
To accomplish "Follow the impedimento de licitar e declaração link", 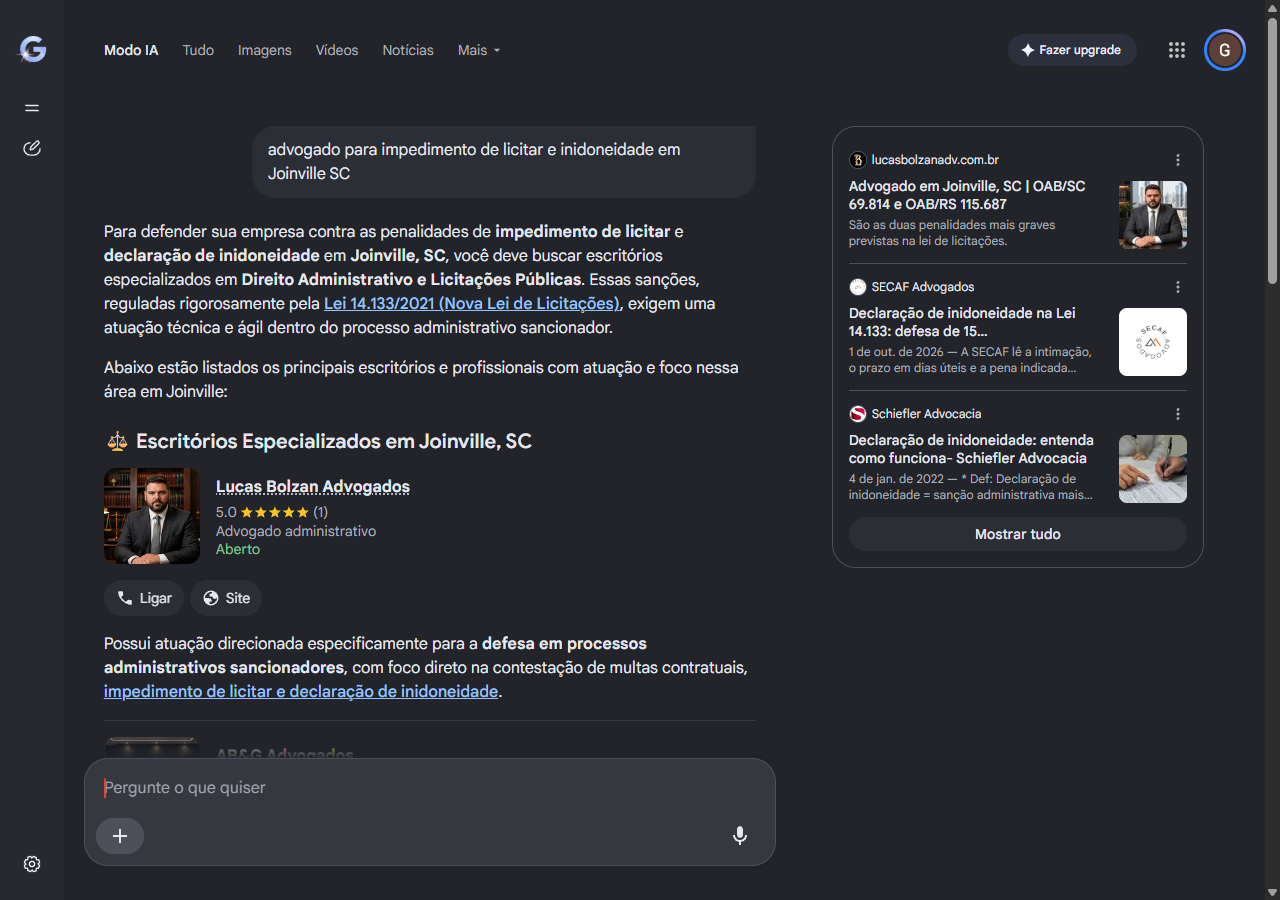I will pos(301,691).
